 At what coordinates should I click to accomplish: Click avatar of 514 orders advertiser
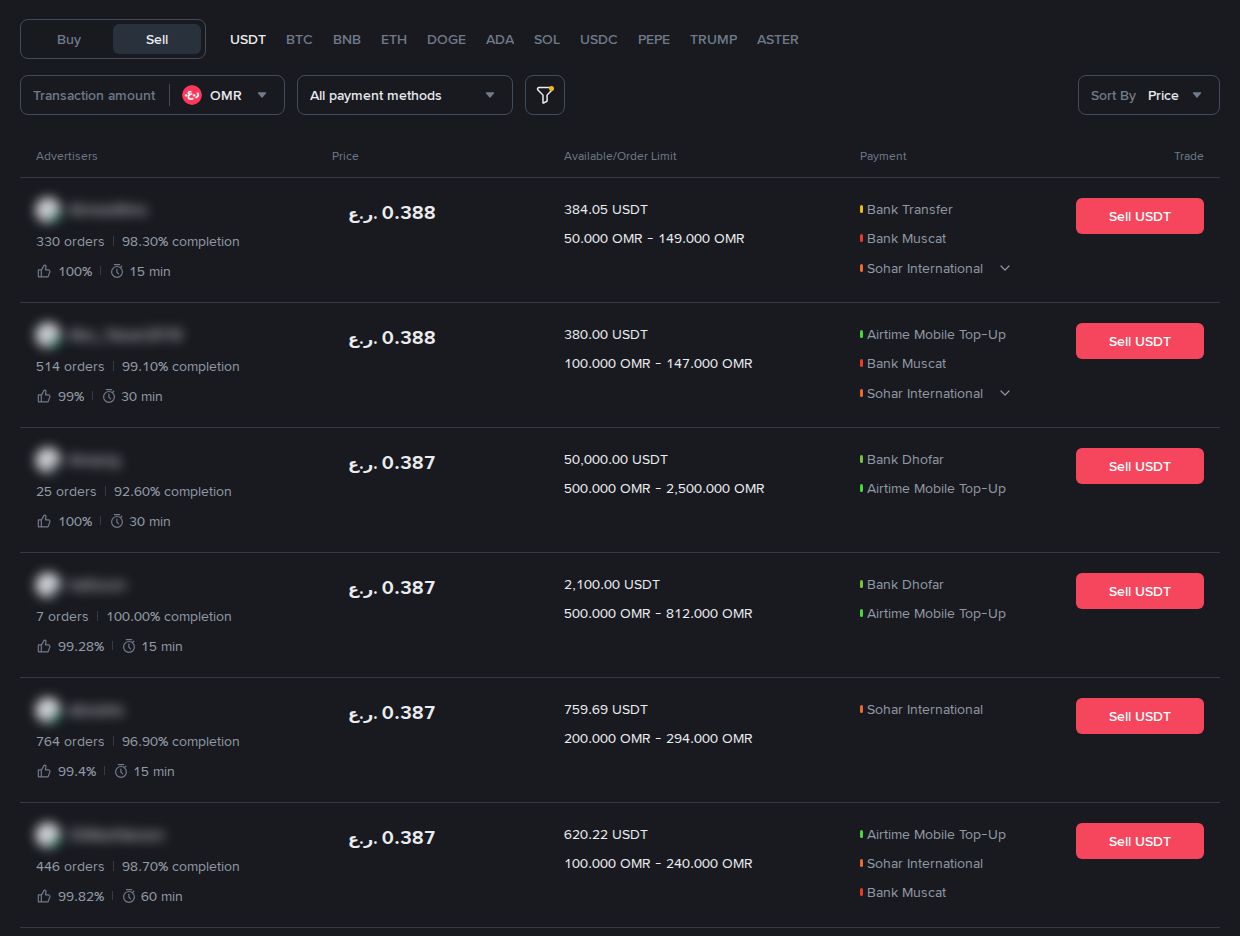pos(47,335)
